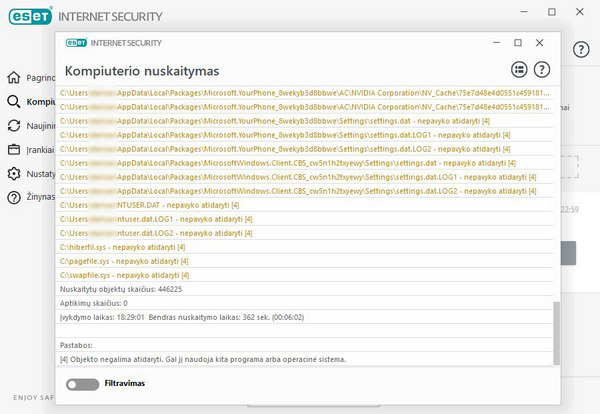The width and height of the screenshot is (600, 414).
Task: Click the main window help question icon
Action: coord(581,49)
